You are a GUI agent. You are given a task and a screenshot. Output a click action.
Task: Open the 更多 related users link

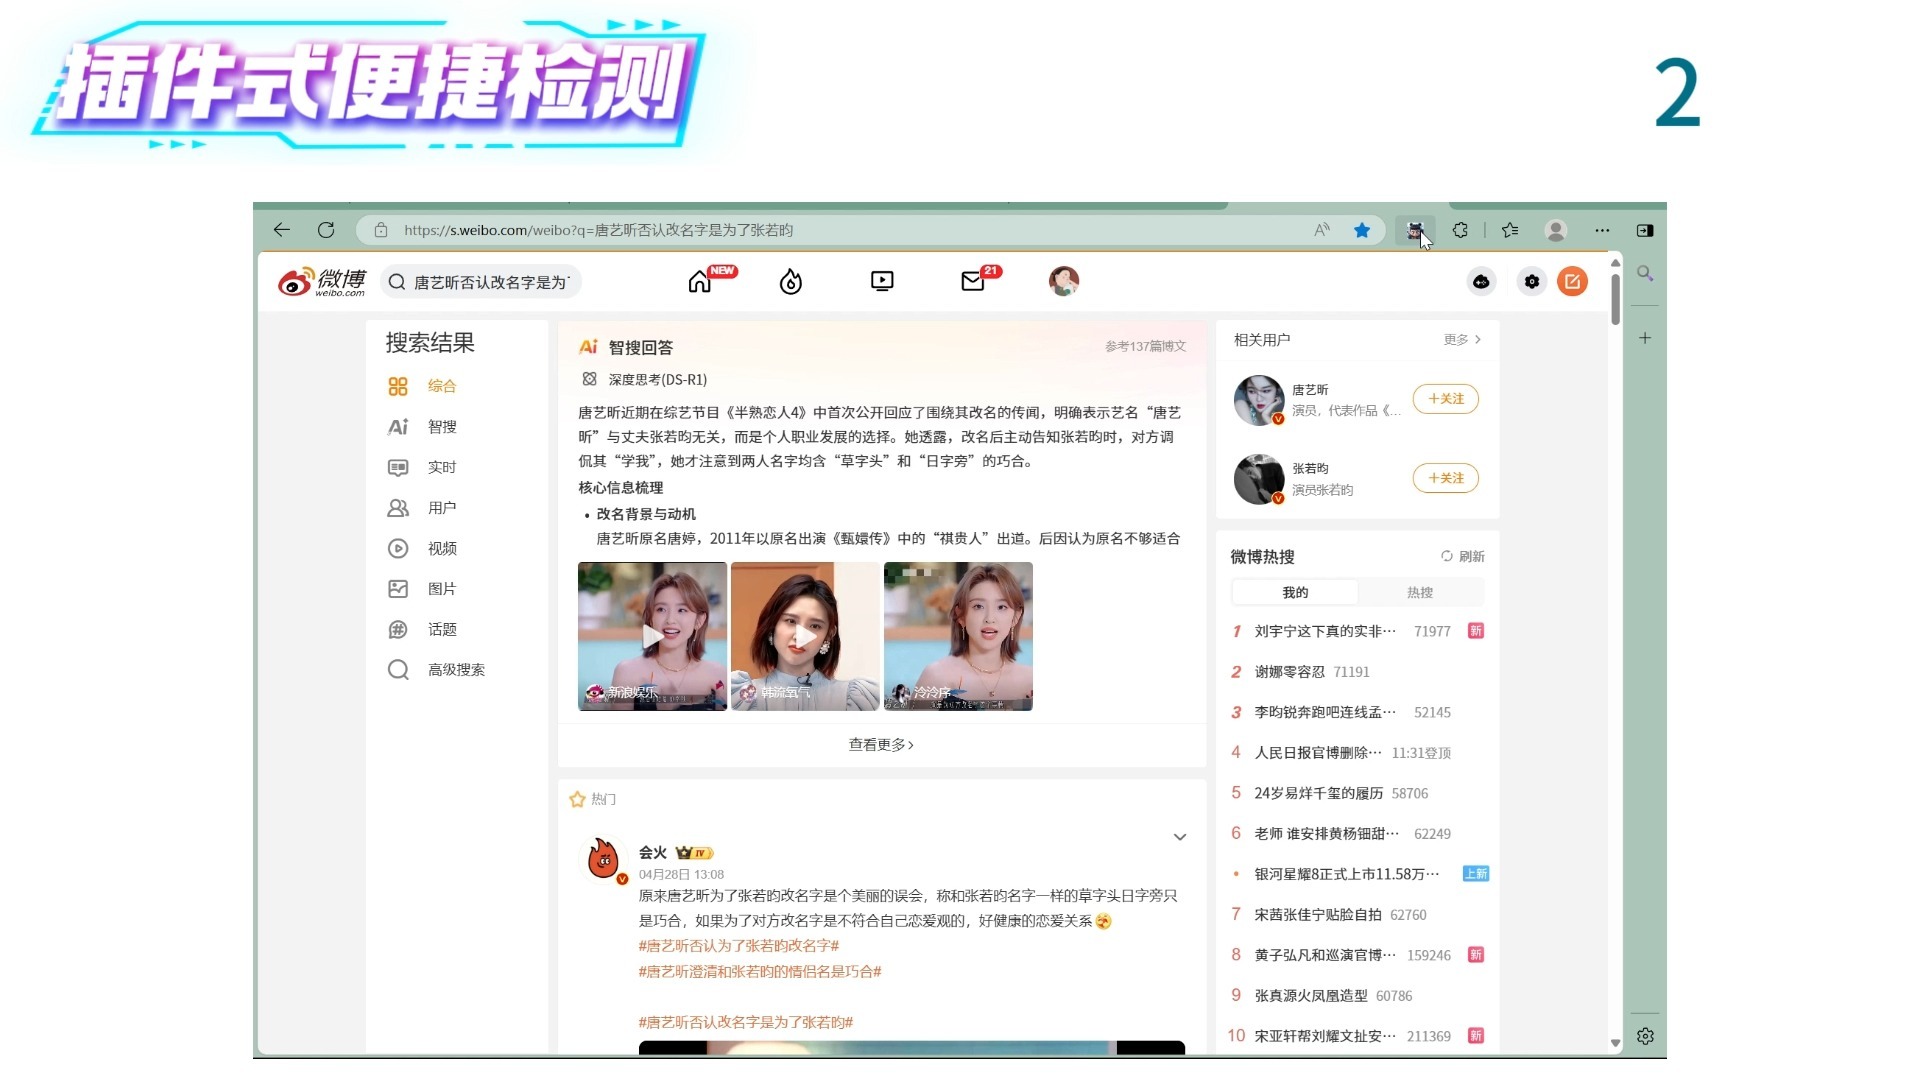[1462, 340]
